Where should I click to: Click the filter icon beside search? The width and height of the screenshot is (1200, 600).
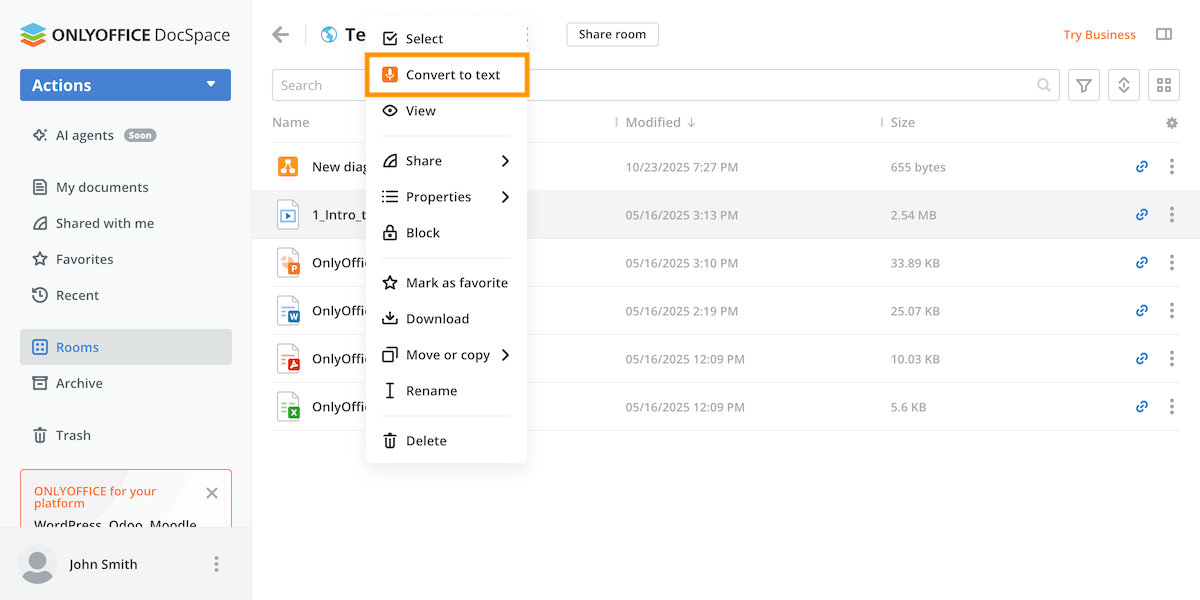tap(1084, 86)
